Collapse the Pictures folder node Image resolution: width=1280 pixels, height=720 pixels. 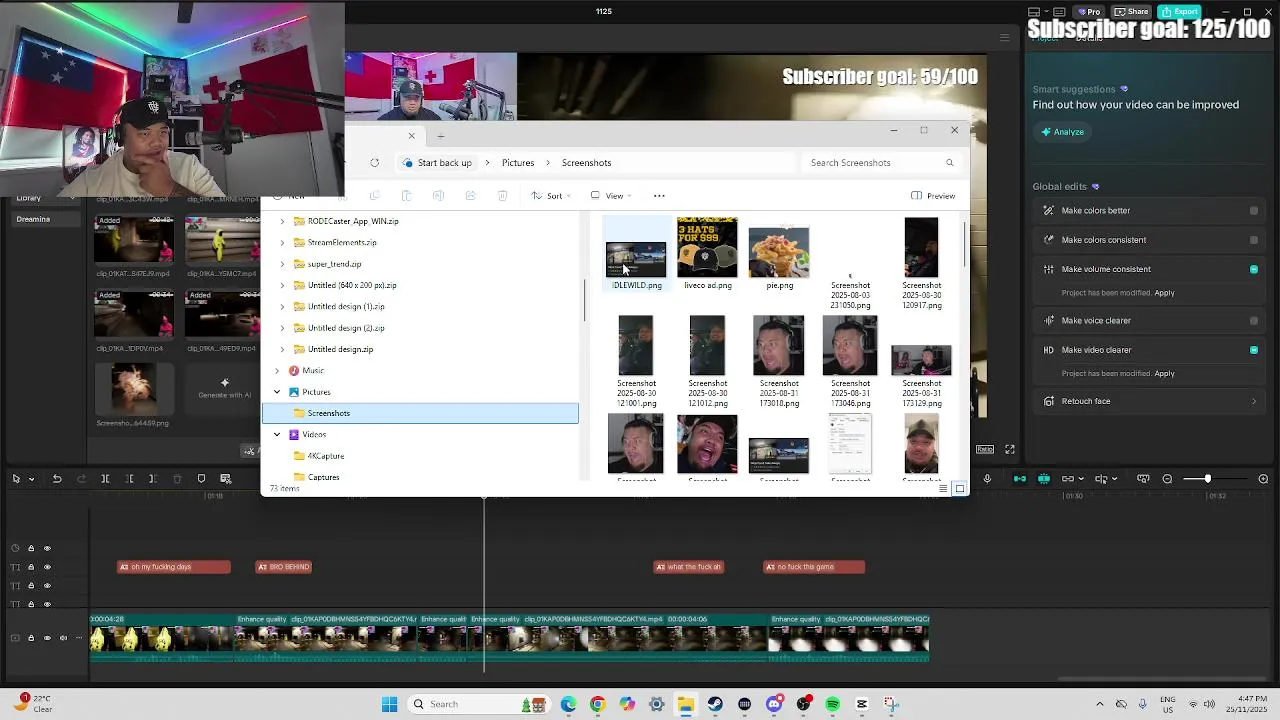pos(277,392)
